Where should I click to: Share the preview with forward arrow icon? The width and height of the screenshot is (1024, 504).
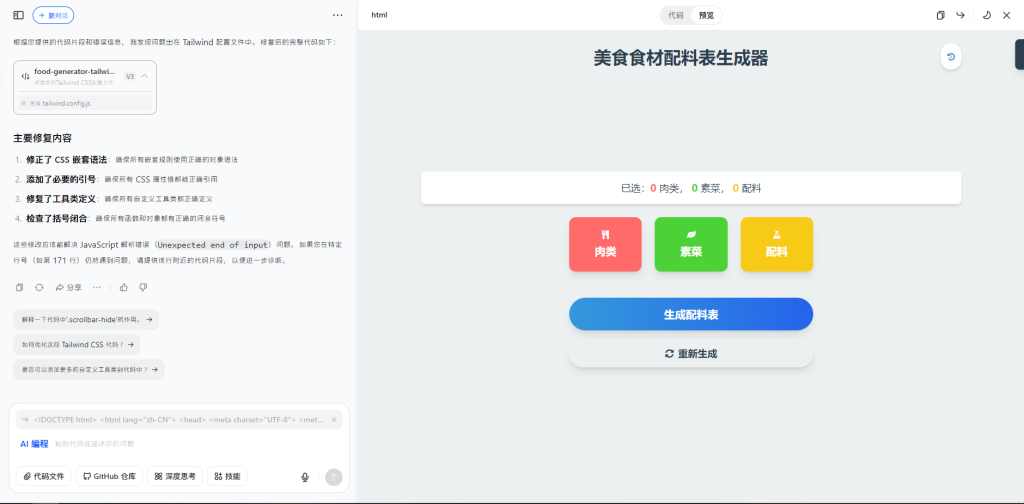pos(960,15)
